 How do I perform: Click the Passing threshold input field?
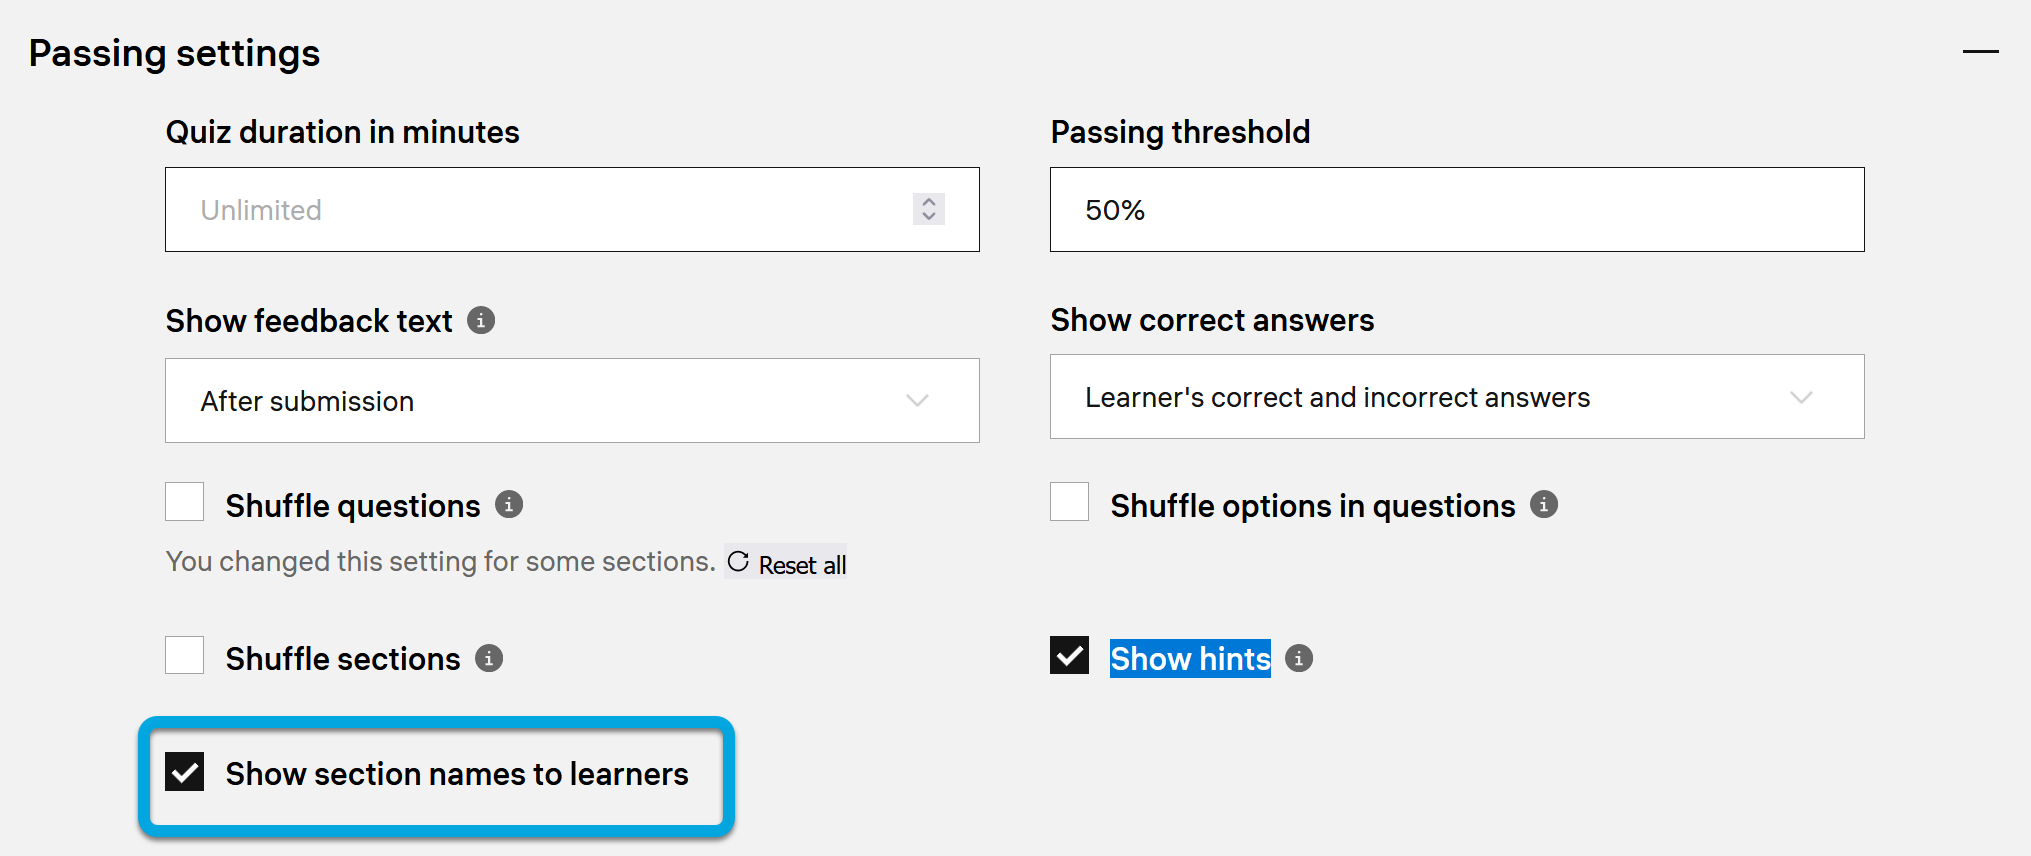tap(1457, 210)
